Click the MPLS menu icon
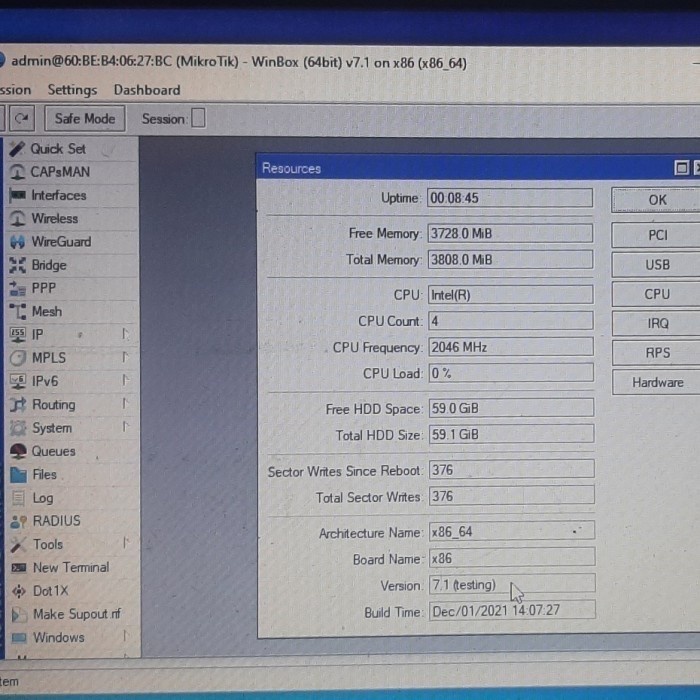The width and height of the screenshot is (700, 700). point(18,358)
